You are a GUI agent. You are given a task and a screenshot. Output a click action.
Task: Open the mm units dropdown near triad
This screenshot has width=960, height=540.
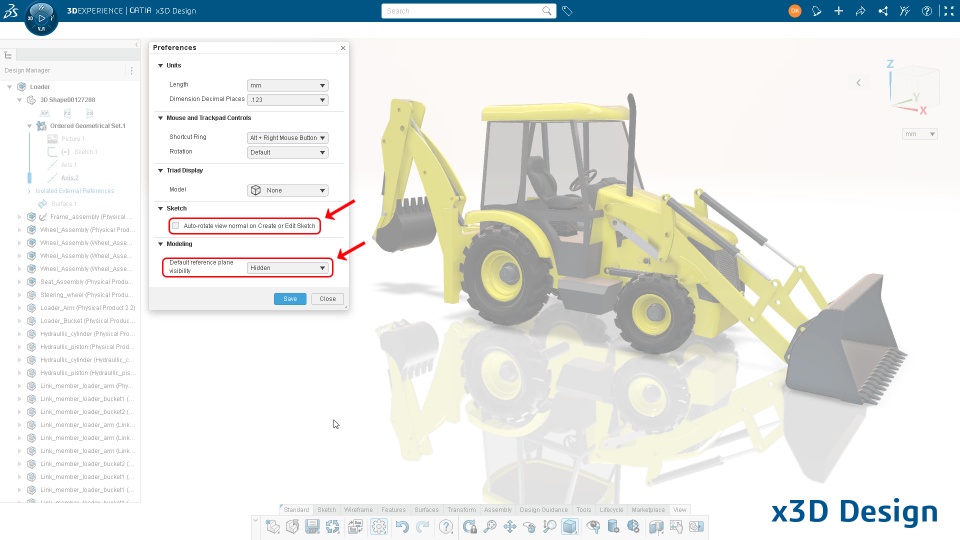pos(920,134)
